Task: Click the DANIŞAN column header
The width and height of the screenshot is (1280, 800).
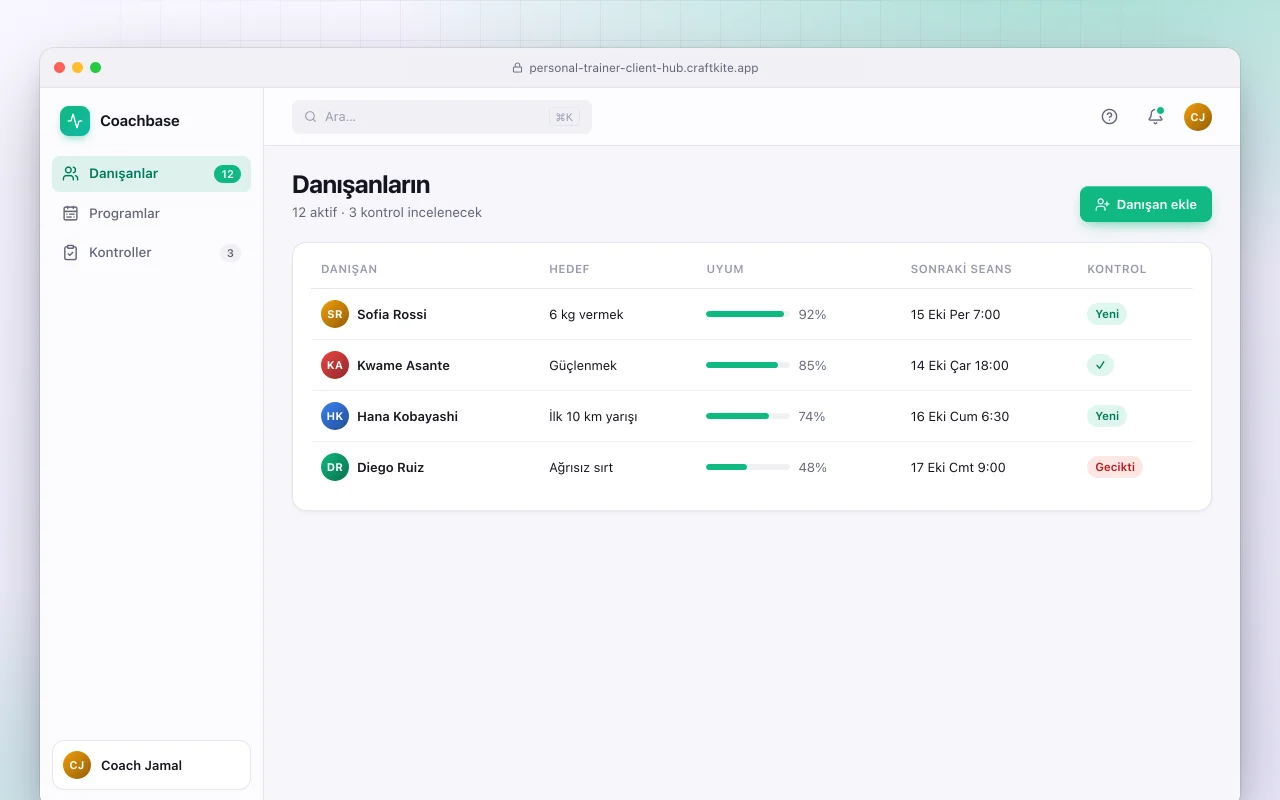Action: [349, 269]
